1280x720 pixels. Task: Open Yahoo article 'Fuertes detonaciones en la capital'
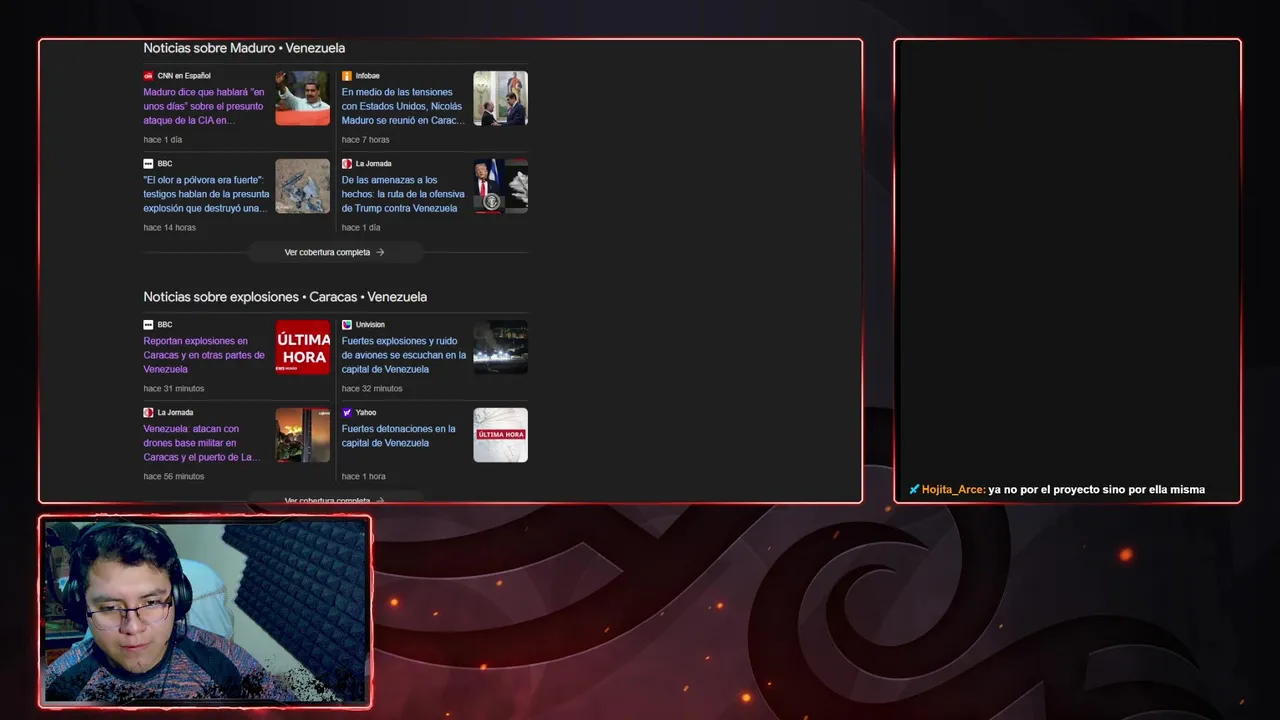[x=398, y=436]
